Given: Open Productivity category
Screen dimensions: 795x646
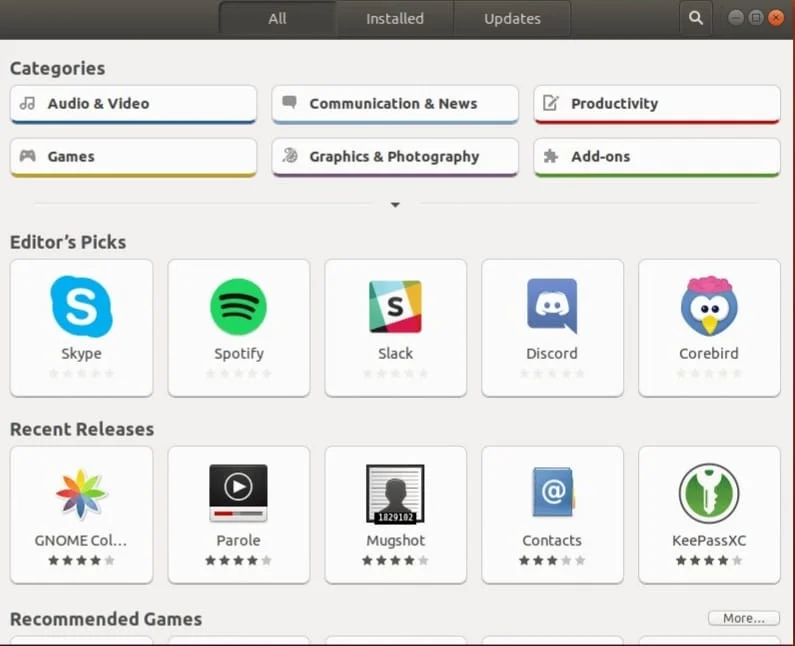Looking at the screenshot, I should 657,104.
